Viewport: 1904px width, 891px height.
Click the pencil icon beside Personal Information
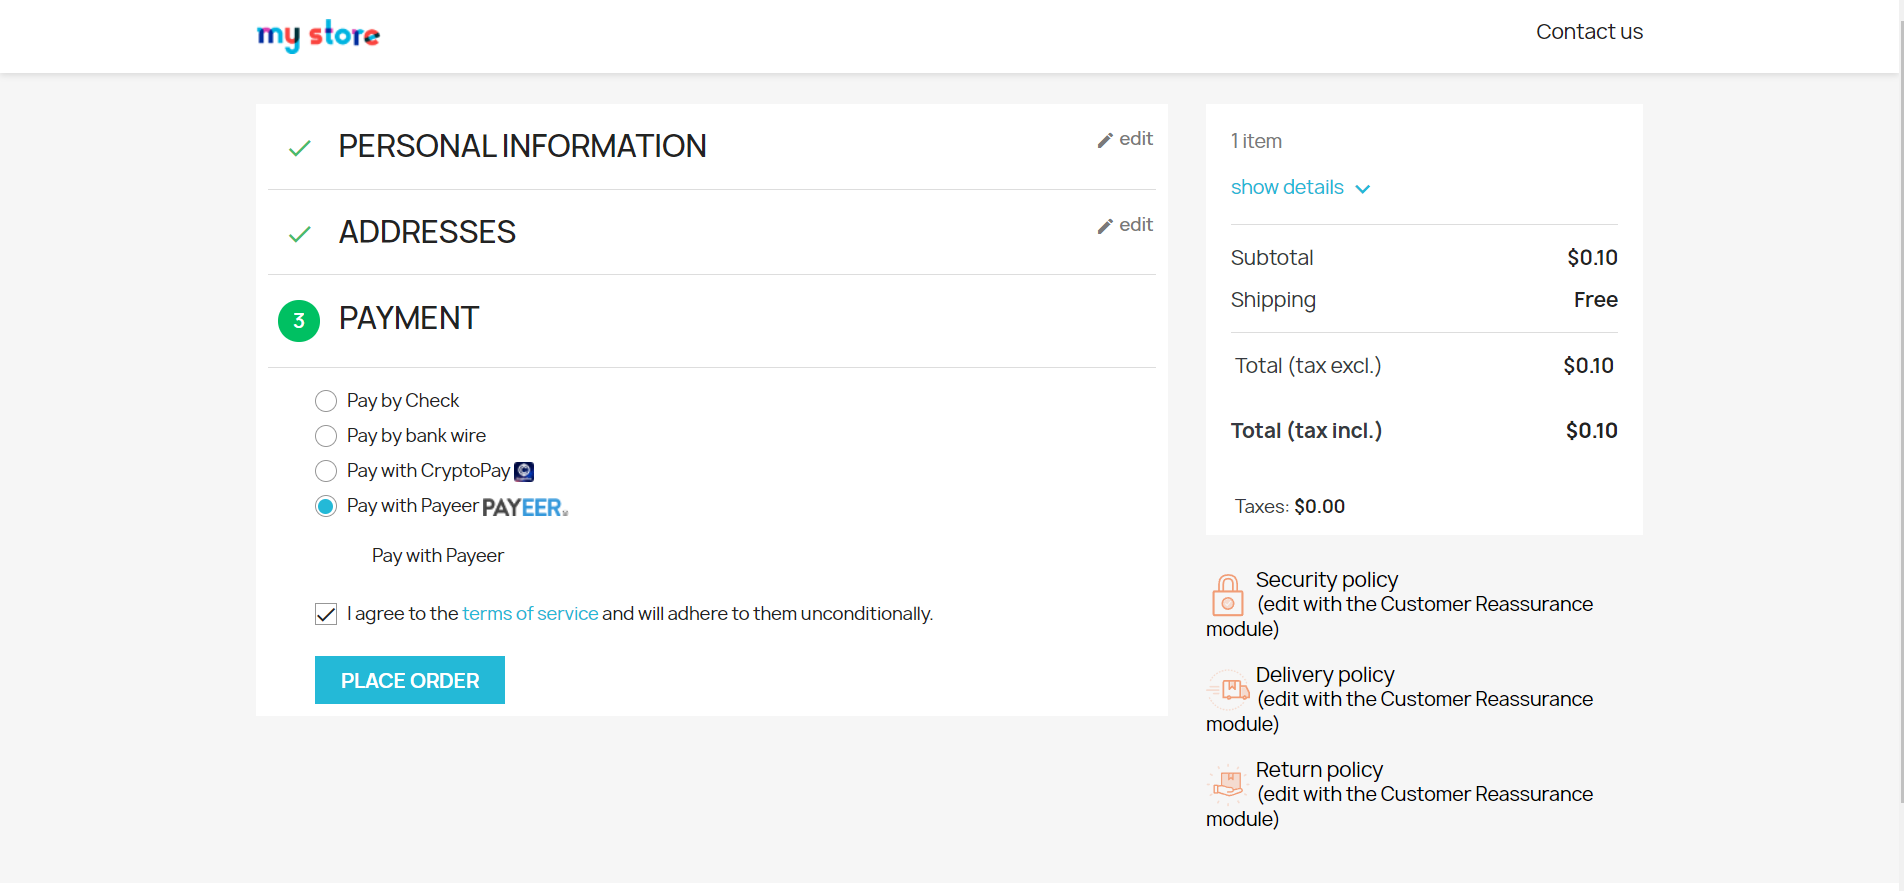1105,141
